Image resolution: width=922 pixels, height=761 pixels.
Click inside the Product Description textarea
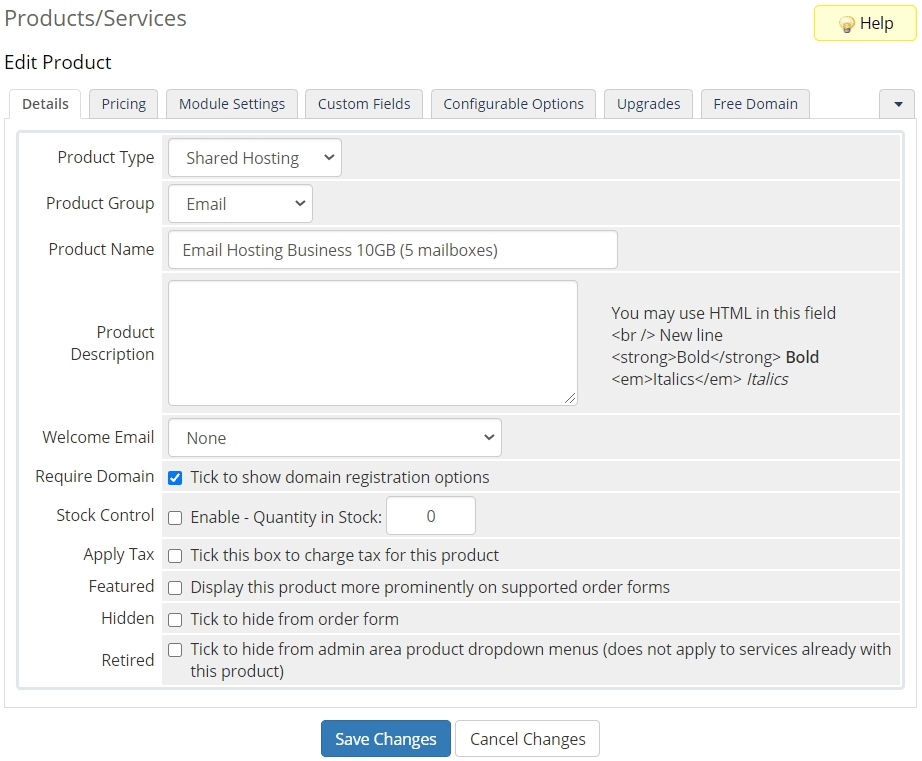(x=372, y=343)
